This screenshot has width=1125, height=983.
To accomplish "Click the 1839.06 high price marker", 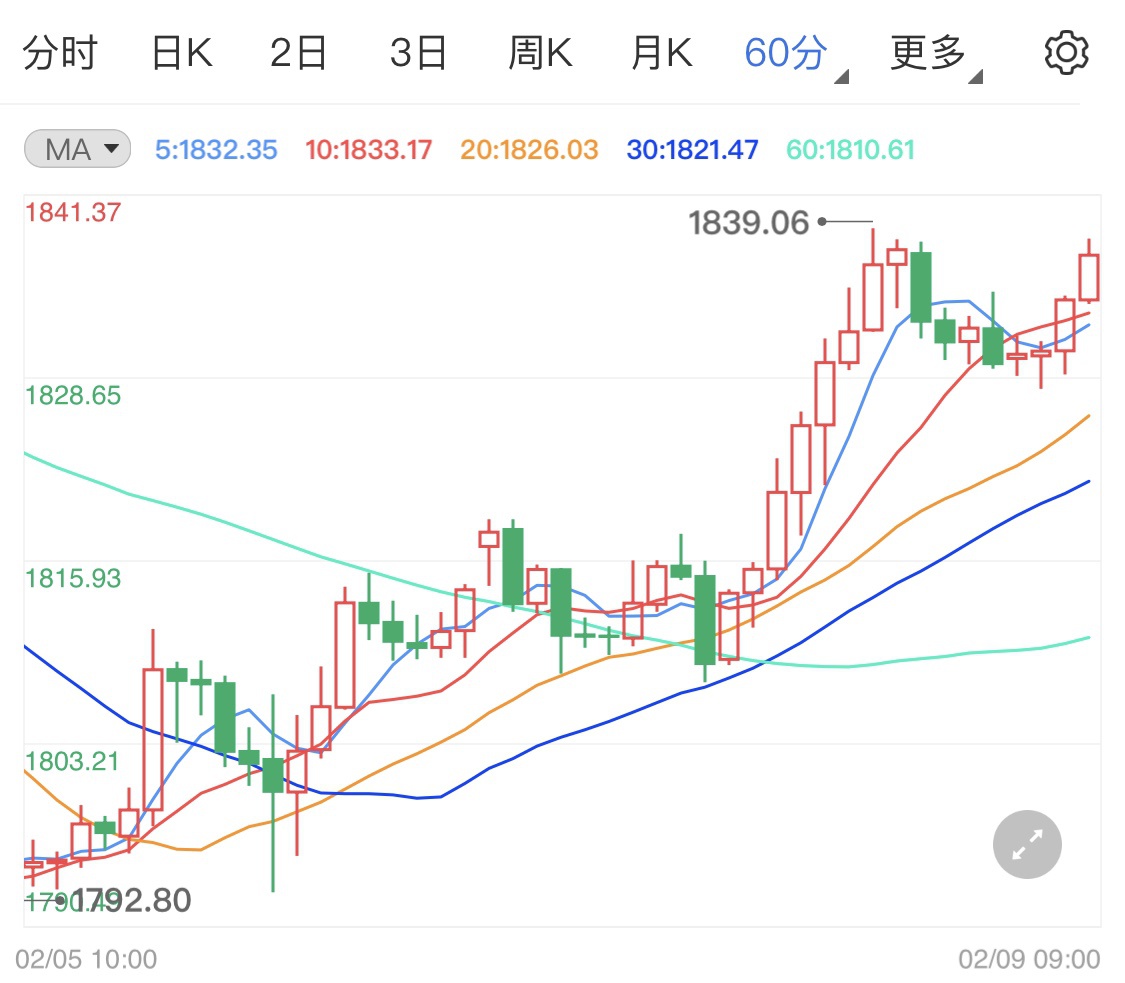I will (748, 223).
